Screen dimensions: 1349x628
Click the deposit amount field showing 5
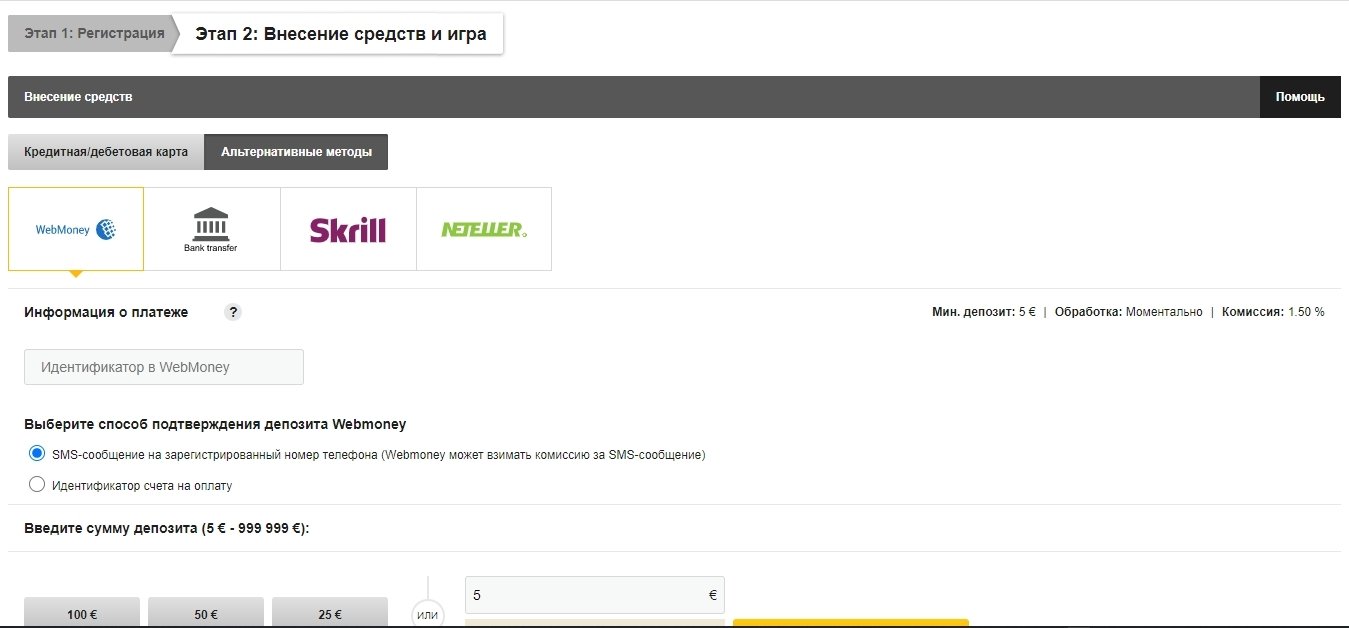(585, 595)
